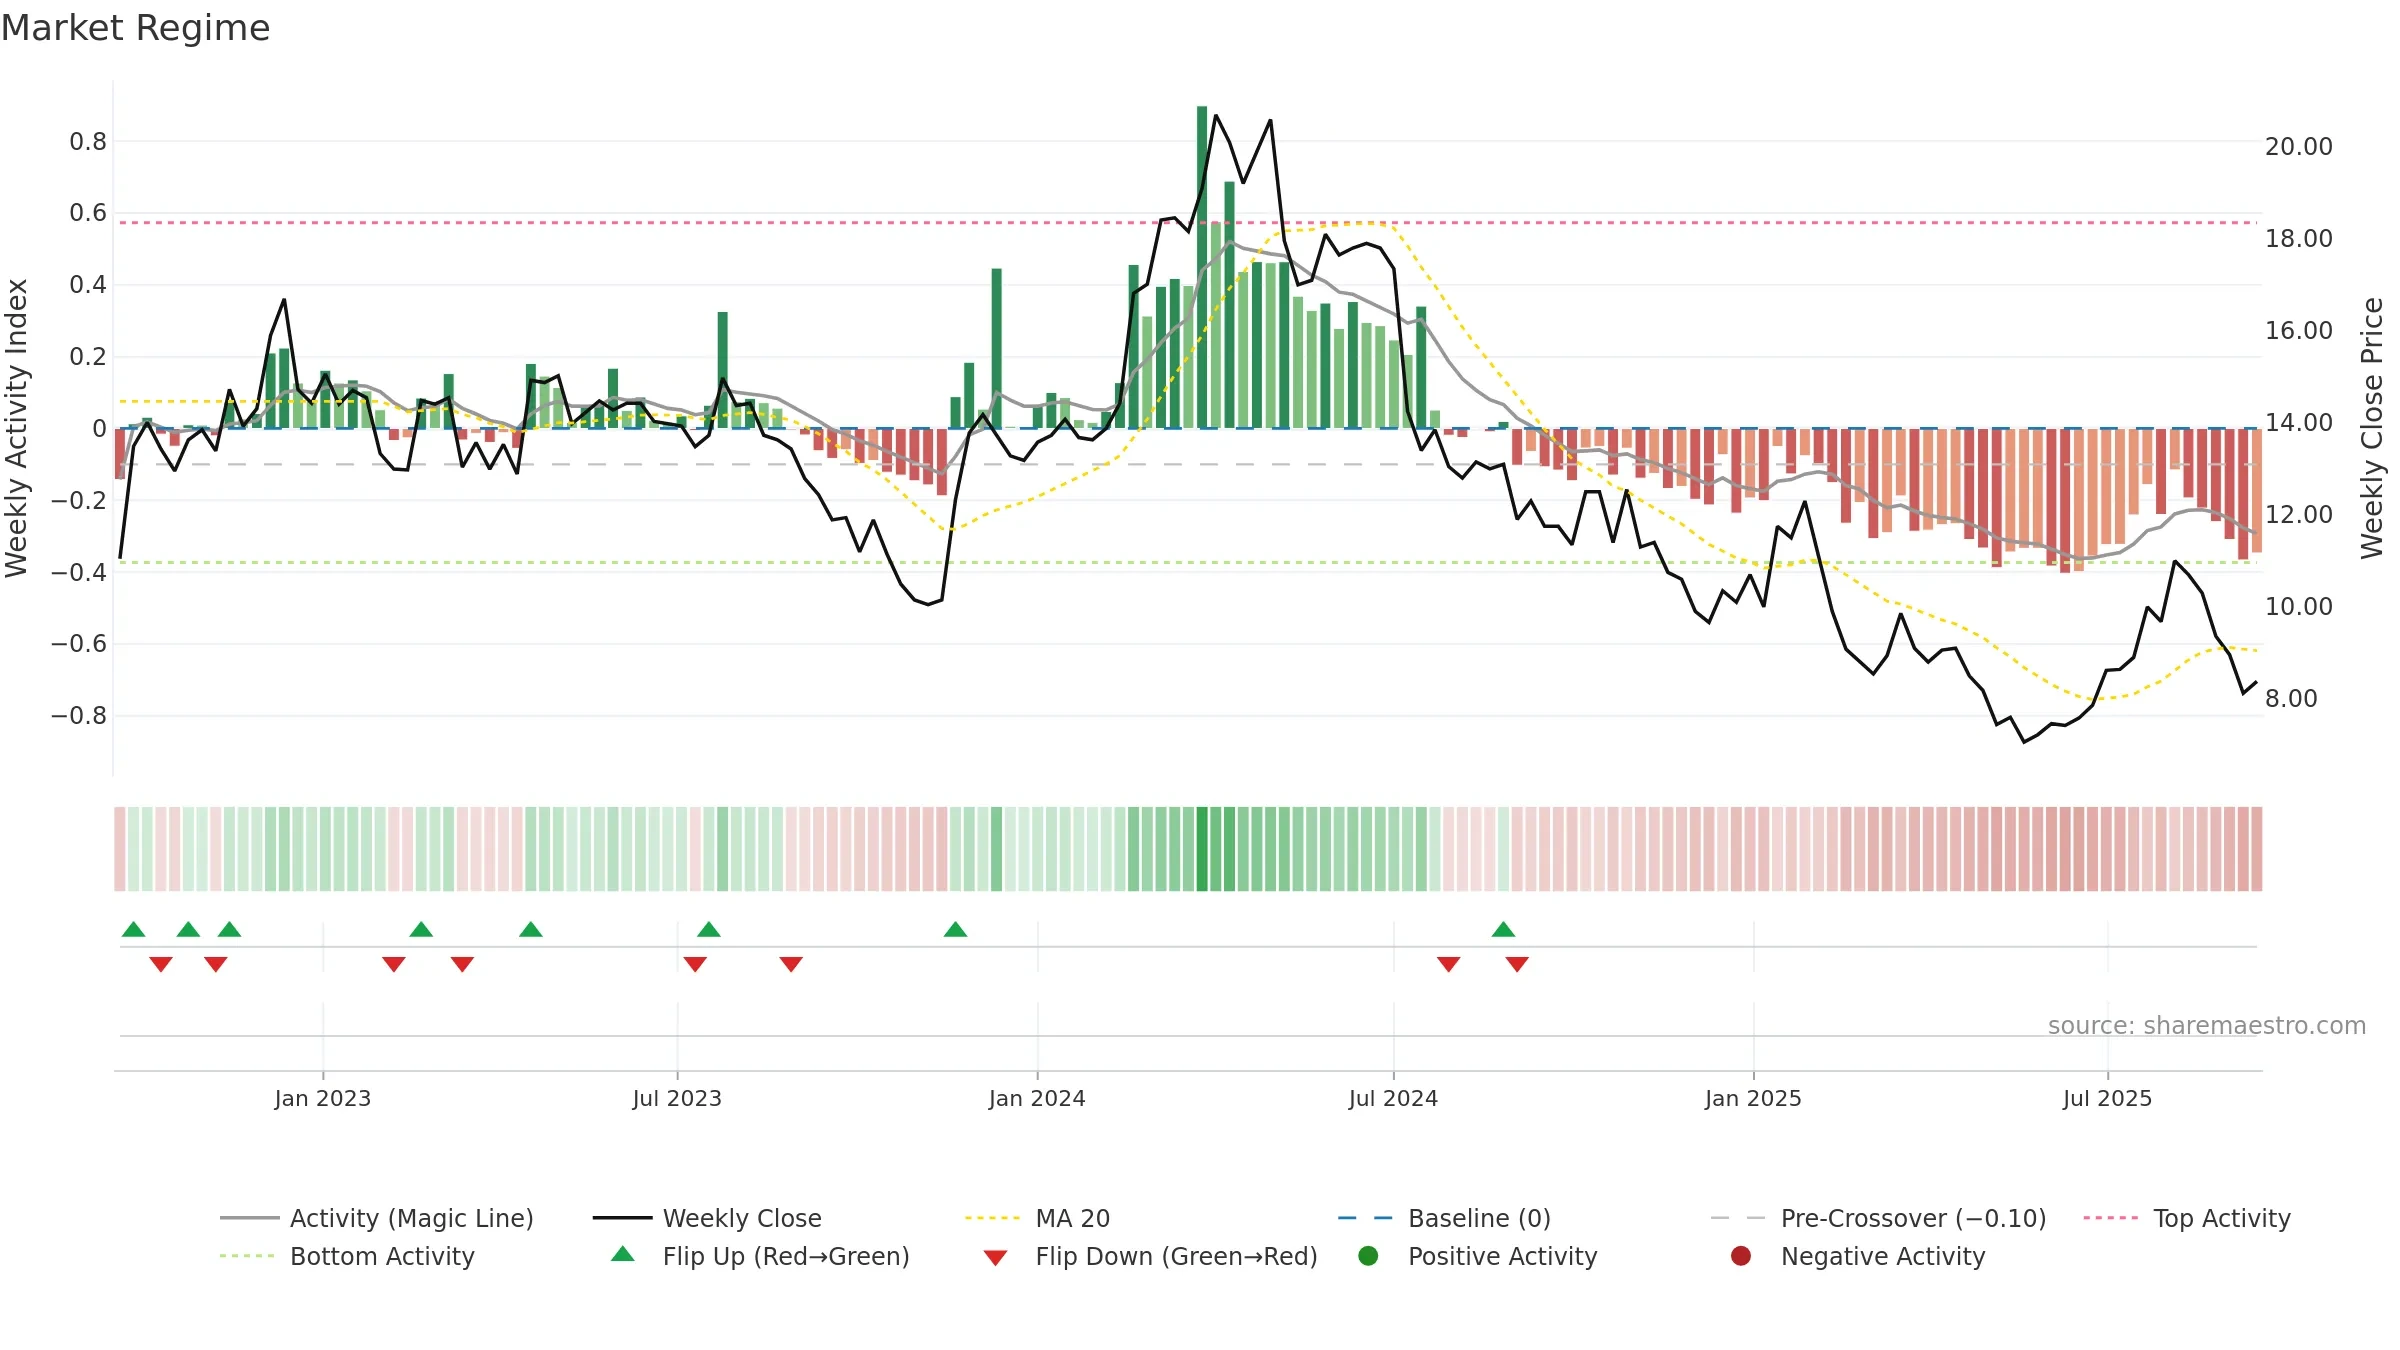Viewport: 2400px width, 1350px height.
Task: Click the green Flip Up legend triangle
Action: (x=623, y=1254)
